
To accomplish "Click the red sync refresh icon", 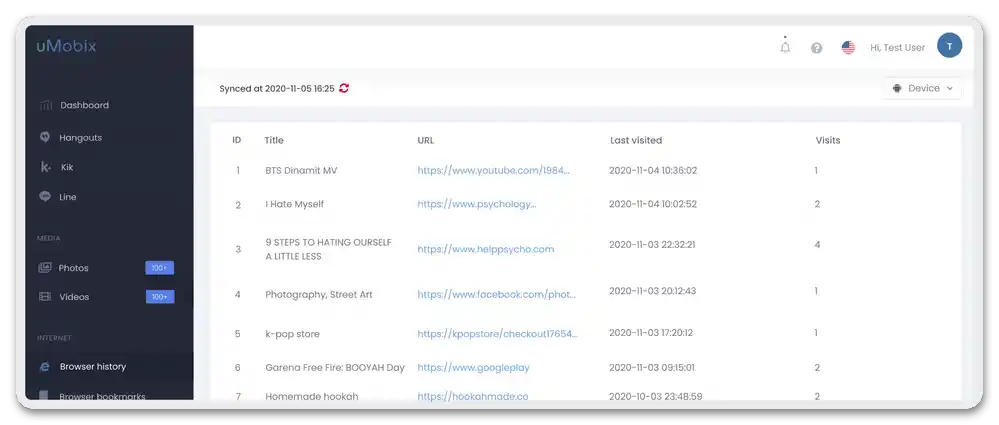I will pos(344,89).
